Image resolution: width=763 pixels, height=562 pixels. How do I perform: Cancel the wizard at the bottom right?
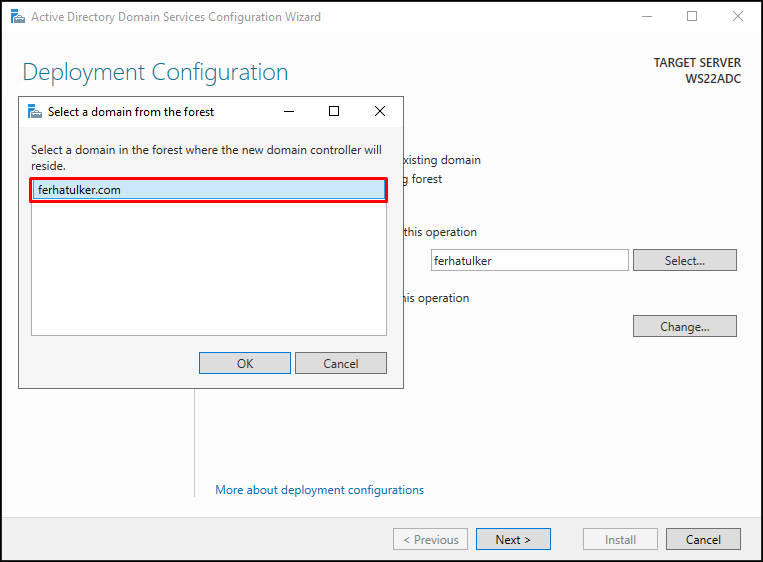(703, 540)
